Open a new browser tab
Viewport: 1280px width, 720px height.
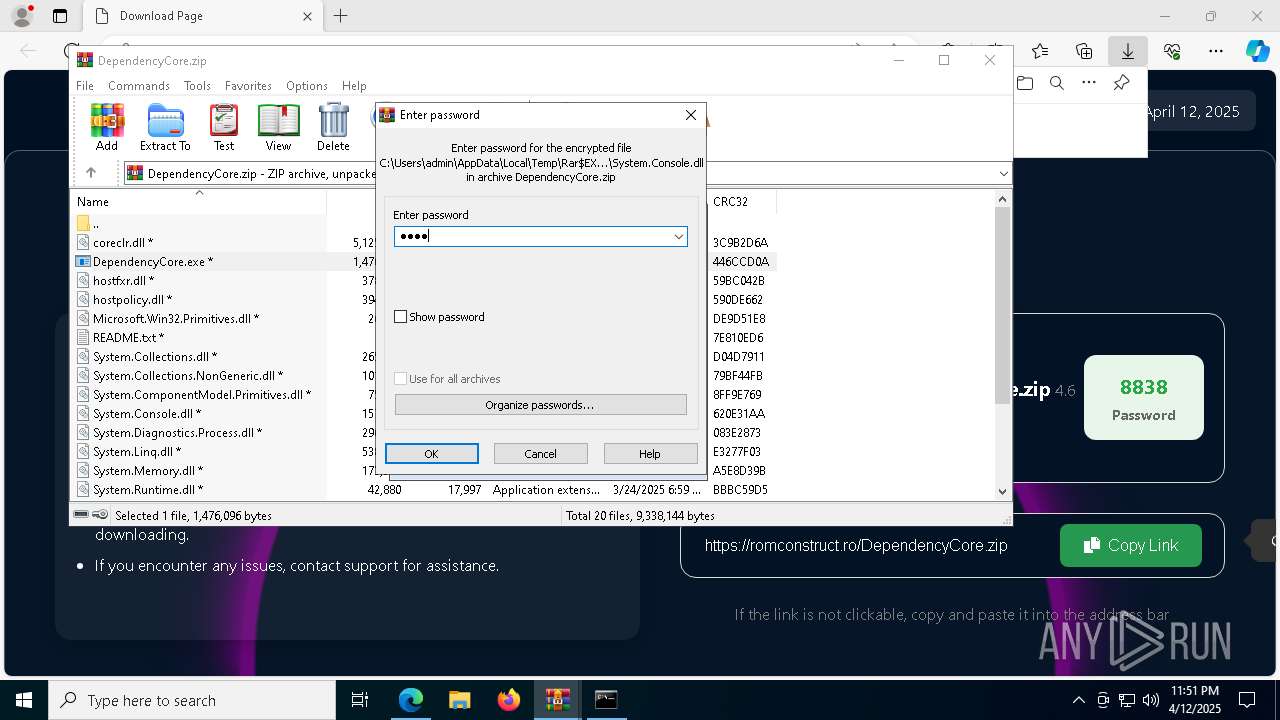340,16
